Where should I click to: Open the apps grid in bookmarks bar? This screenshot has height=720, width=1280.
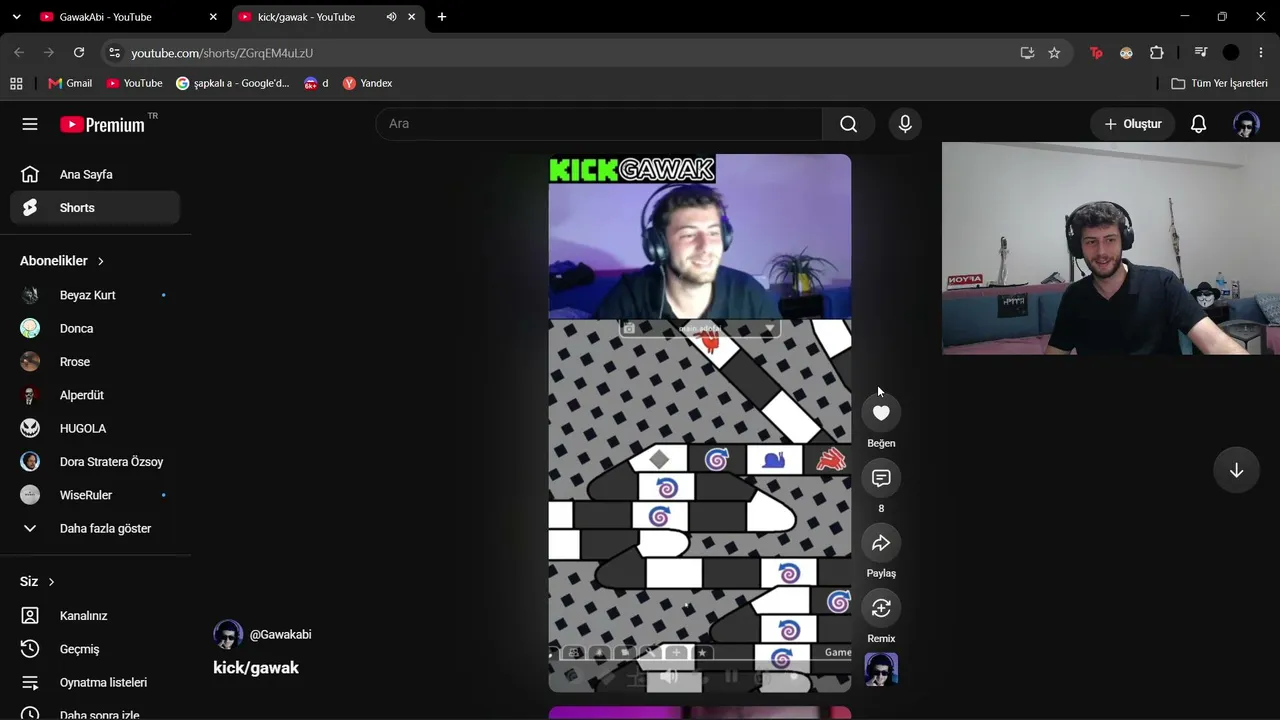click(16, 83)
